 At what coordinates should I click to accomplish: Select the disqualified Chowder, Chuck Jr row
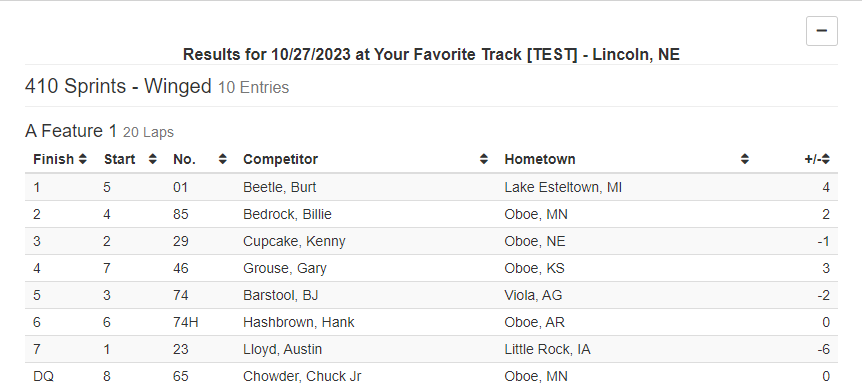(x=431, y=377)
